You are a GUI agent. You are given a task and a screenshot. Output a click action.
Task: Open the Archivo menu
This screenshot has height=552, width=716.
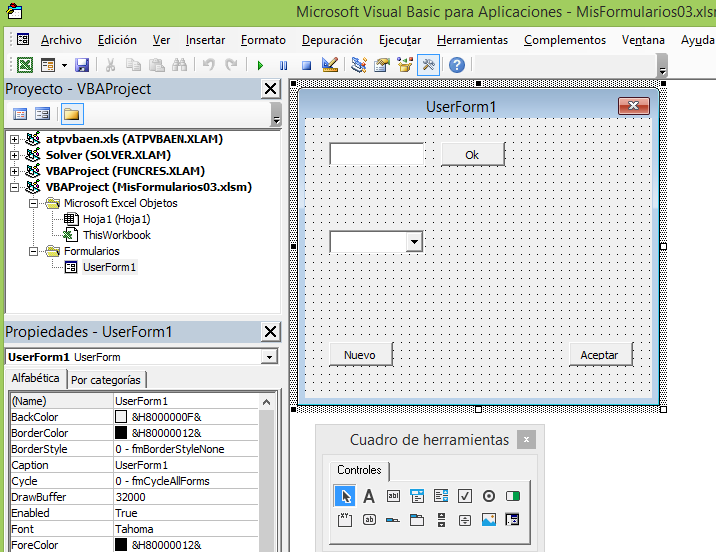click(x=61, y=40)
